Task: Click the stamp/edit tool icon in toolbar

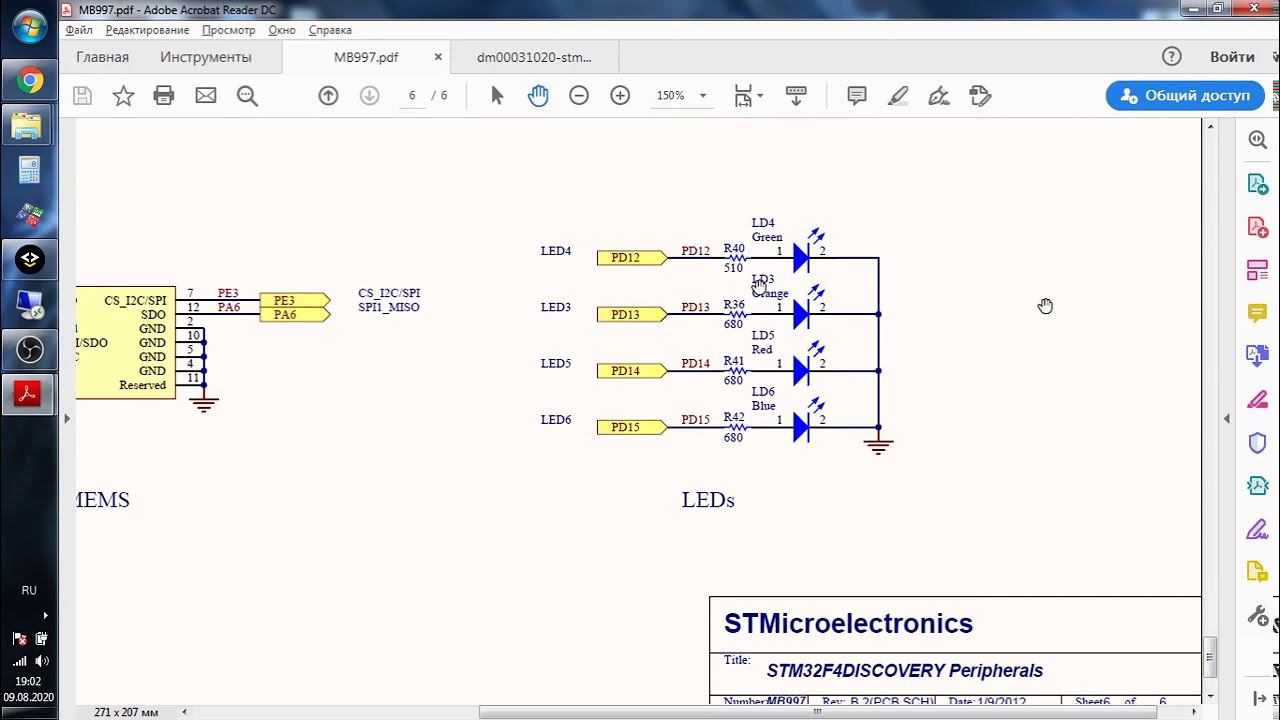Action: coord(980,96)
